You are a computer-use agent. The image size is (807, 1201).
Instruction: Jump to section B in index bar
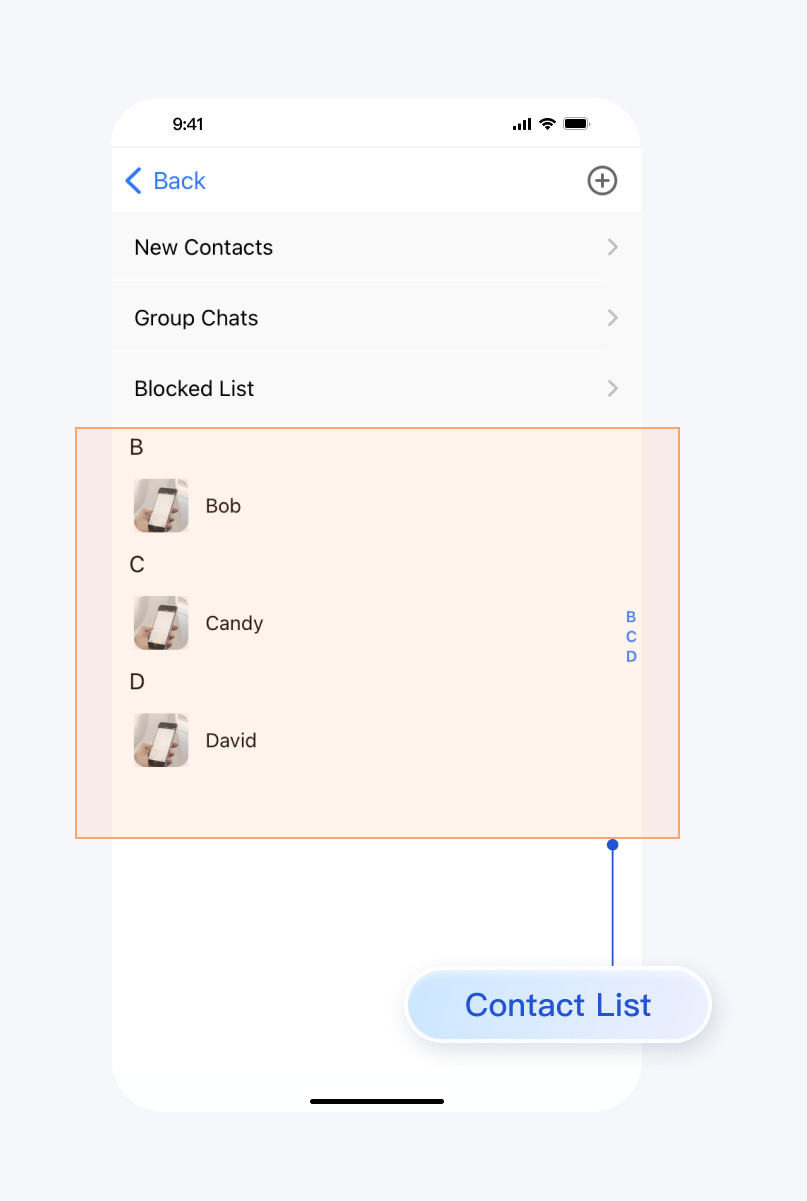tap(631, 617)
